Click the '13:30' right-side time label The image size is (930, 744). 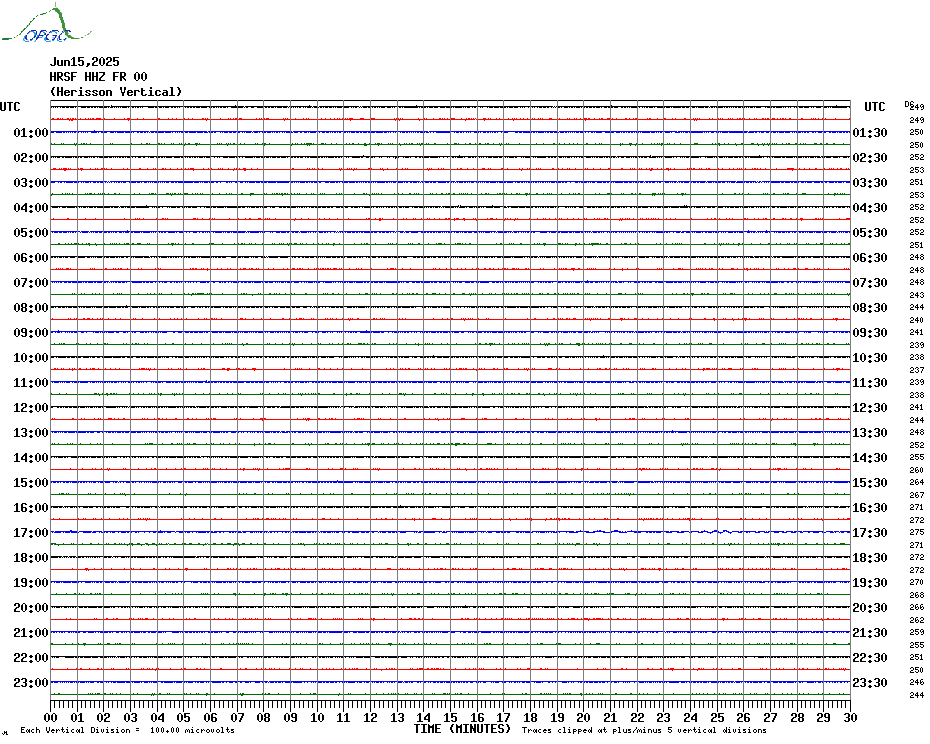870,433
